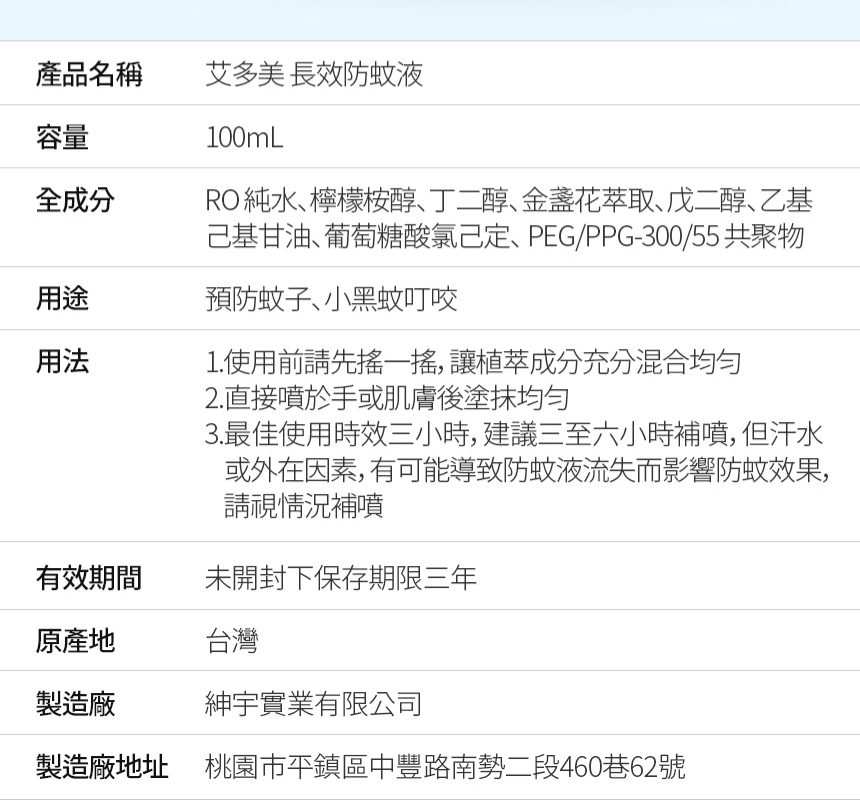
Task: Click the factory address 桃園市平鎮區中豐路南勢二段460巷62號
Action: pos(445,767)
